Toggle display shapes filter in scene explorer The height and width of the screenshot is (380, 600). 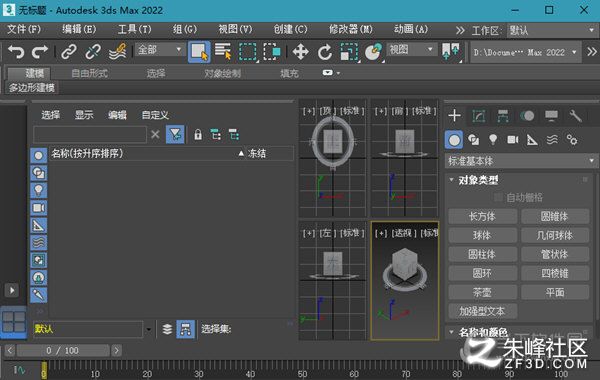(x=39, y=173)
